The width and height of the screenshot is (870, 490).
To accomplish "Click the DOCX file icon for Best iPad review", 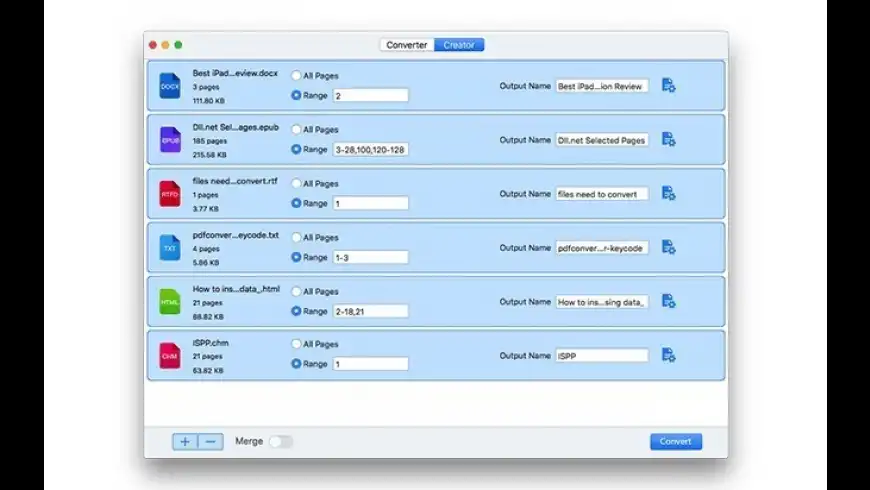I will point(170,86).
